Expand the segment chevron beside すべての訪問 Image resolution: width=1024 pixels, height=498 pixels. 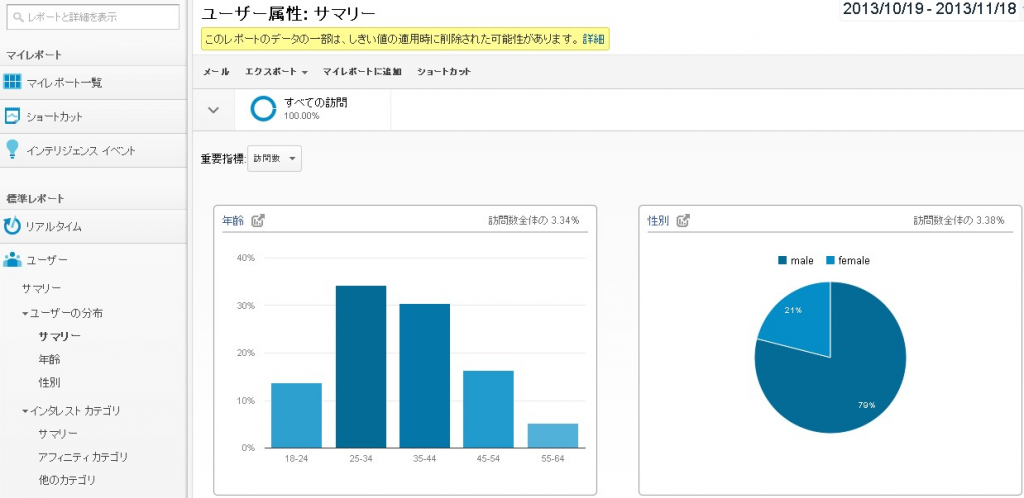213,110
